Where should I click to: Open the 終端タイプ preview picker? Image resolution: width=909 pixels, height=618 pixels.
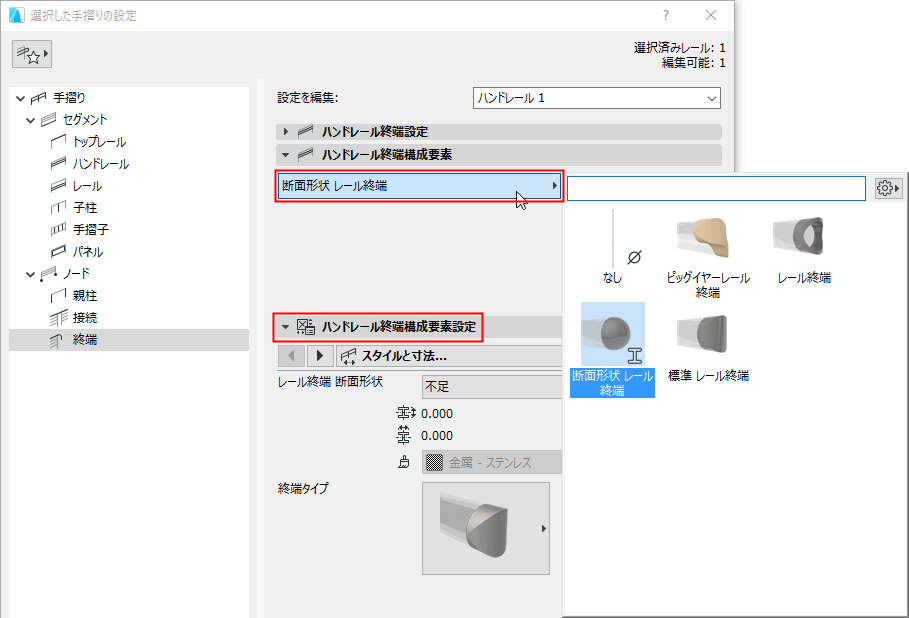[x=486, y=528]
